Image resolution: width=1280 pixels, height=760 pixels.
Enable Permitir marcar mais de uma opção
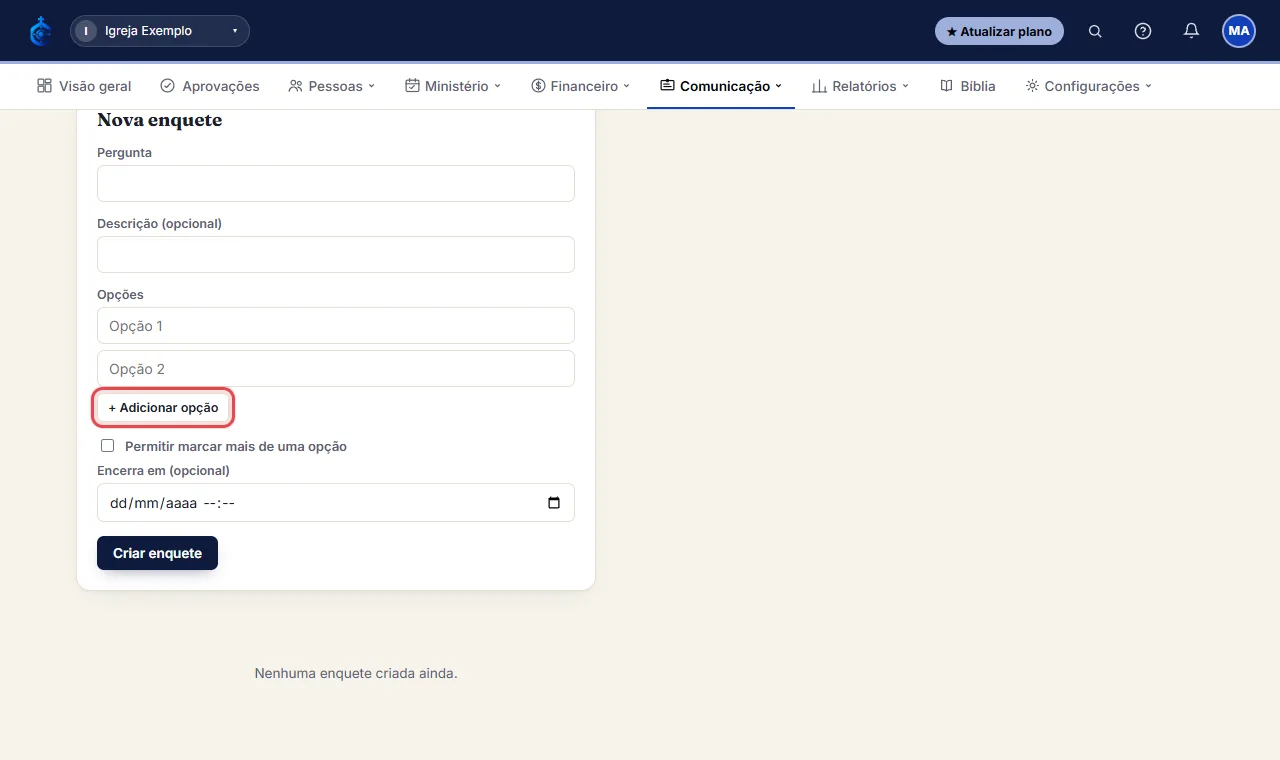(x=108, y=446)
